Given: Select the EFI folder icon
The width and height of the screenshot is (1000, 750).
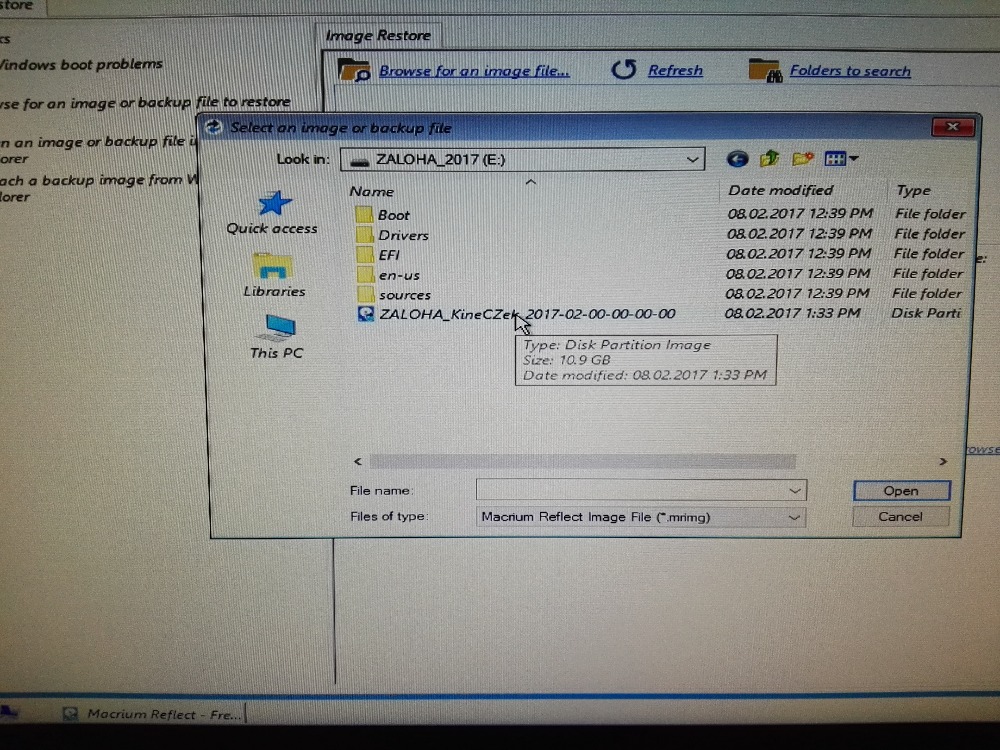Looking at the screenshot, I should tap(365, 254).
